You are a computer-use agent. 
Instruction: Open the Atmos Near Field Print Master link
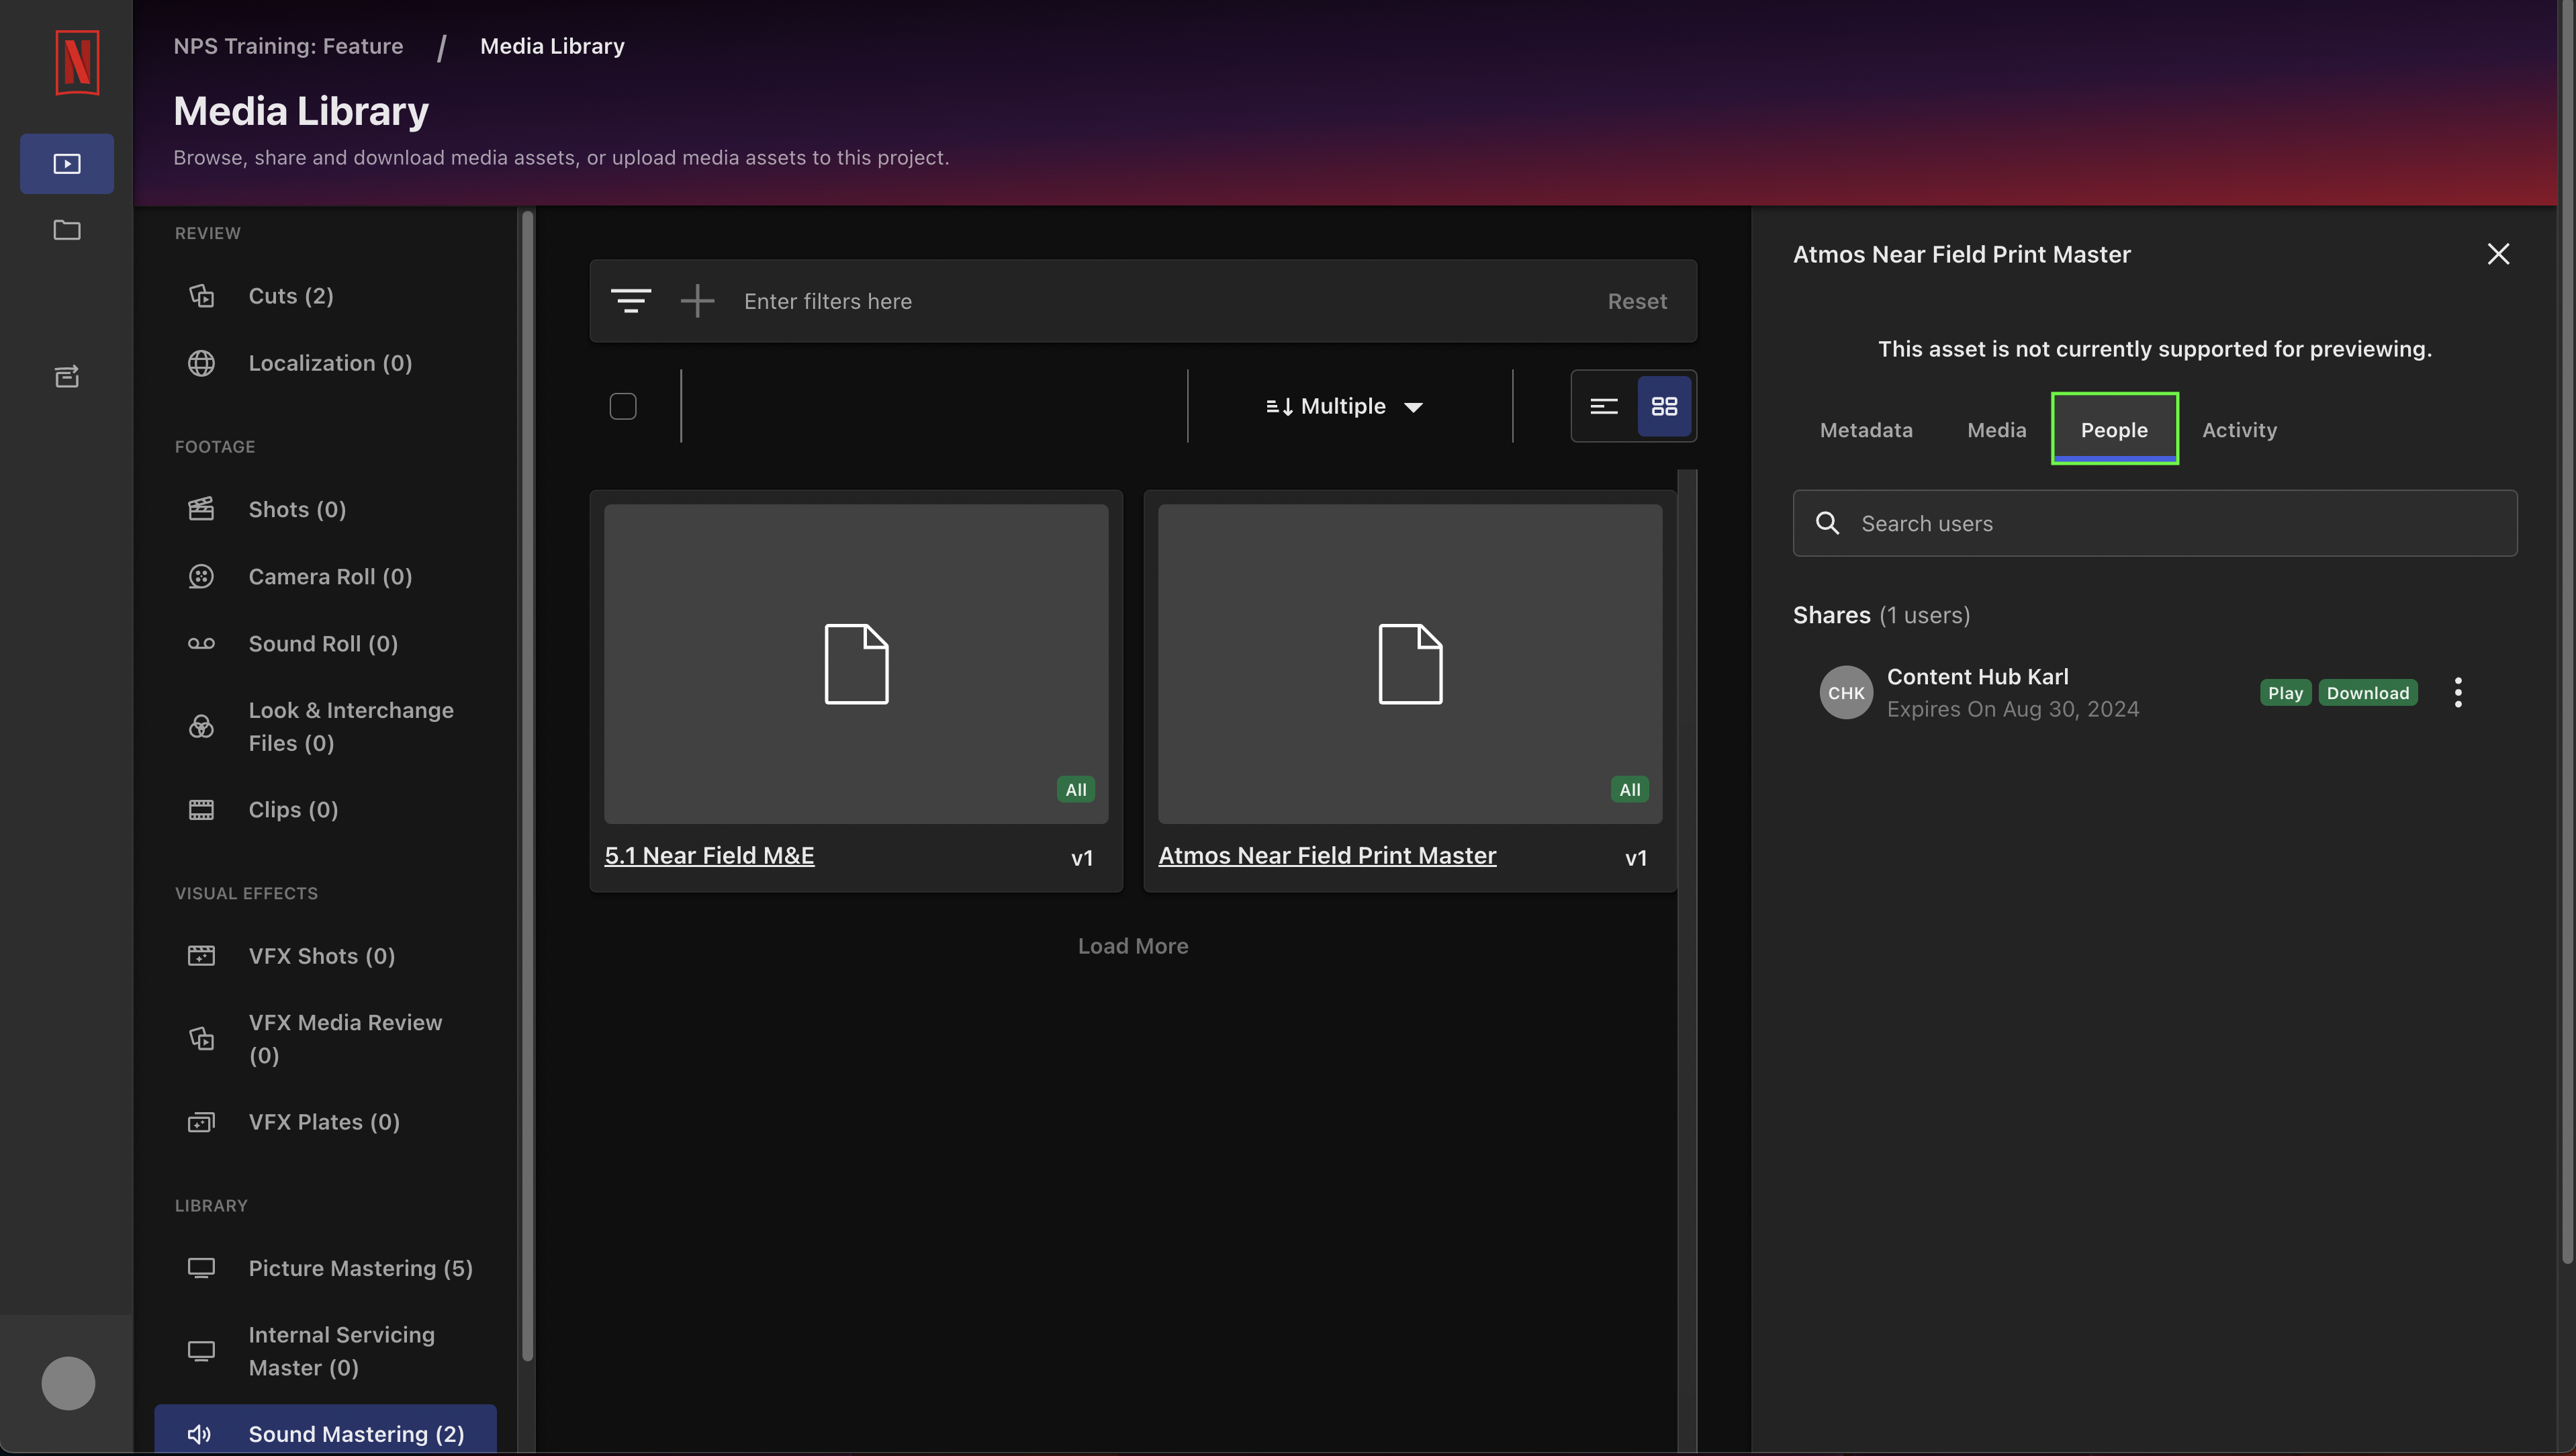[x=1327, y=855]
